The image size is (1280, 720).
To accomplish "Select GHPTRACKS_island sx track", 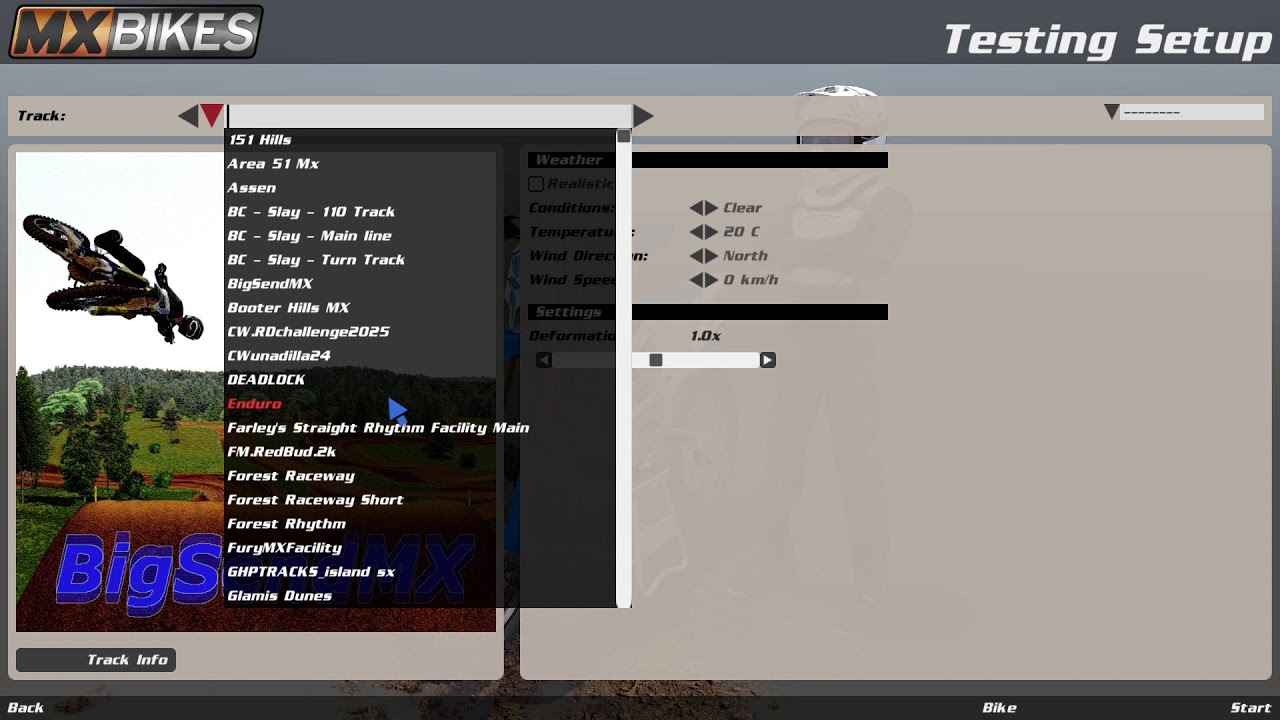I will (x=311, y=572).
